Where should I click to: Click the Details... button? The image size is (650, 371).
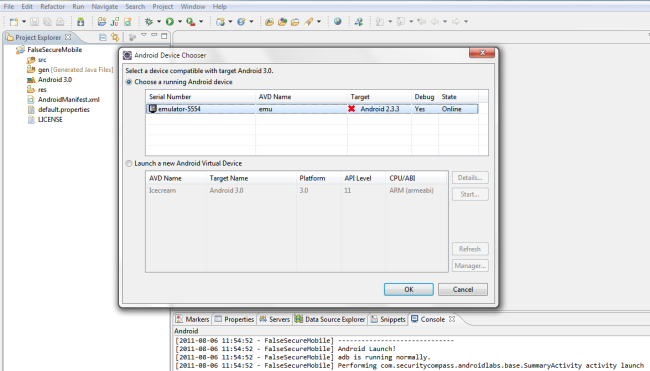[470, 178]
